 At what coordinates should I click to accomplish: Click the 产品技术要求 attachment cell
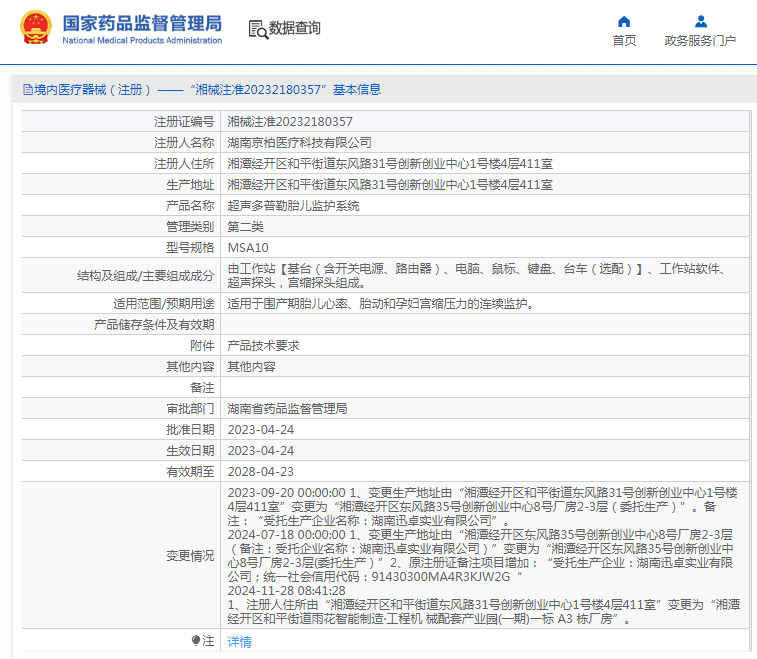pos(263,346)
